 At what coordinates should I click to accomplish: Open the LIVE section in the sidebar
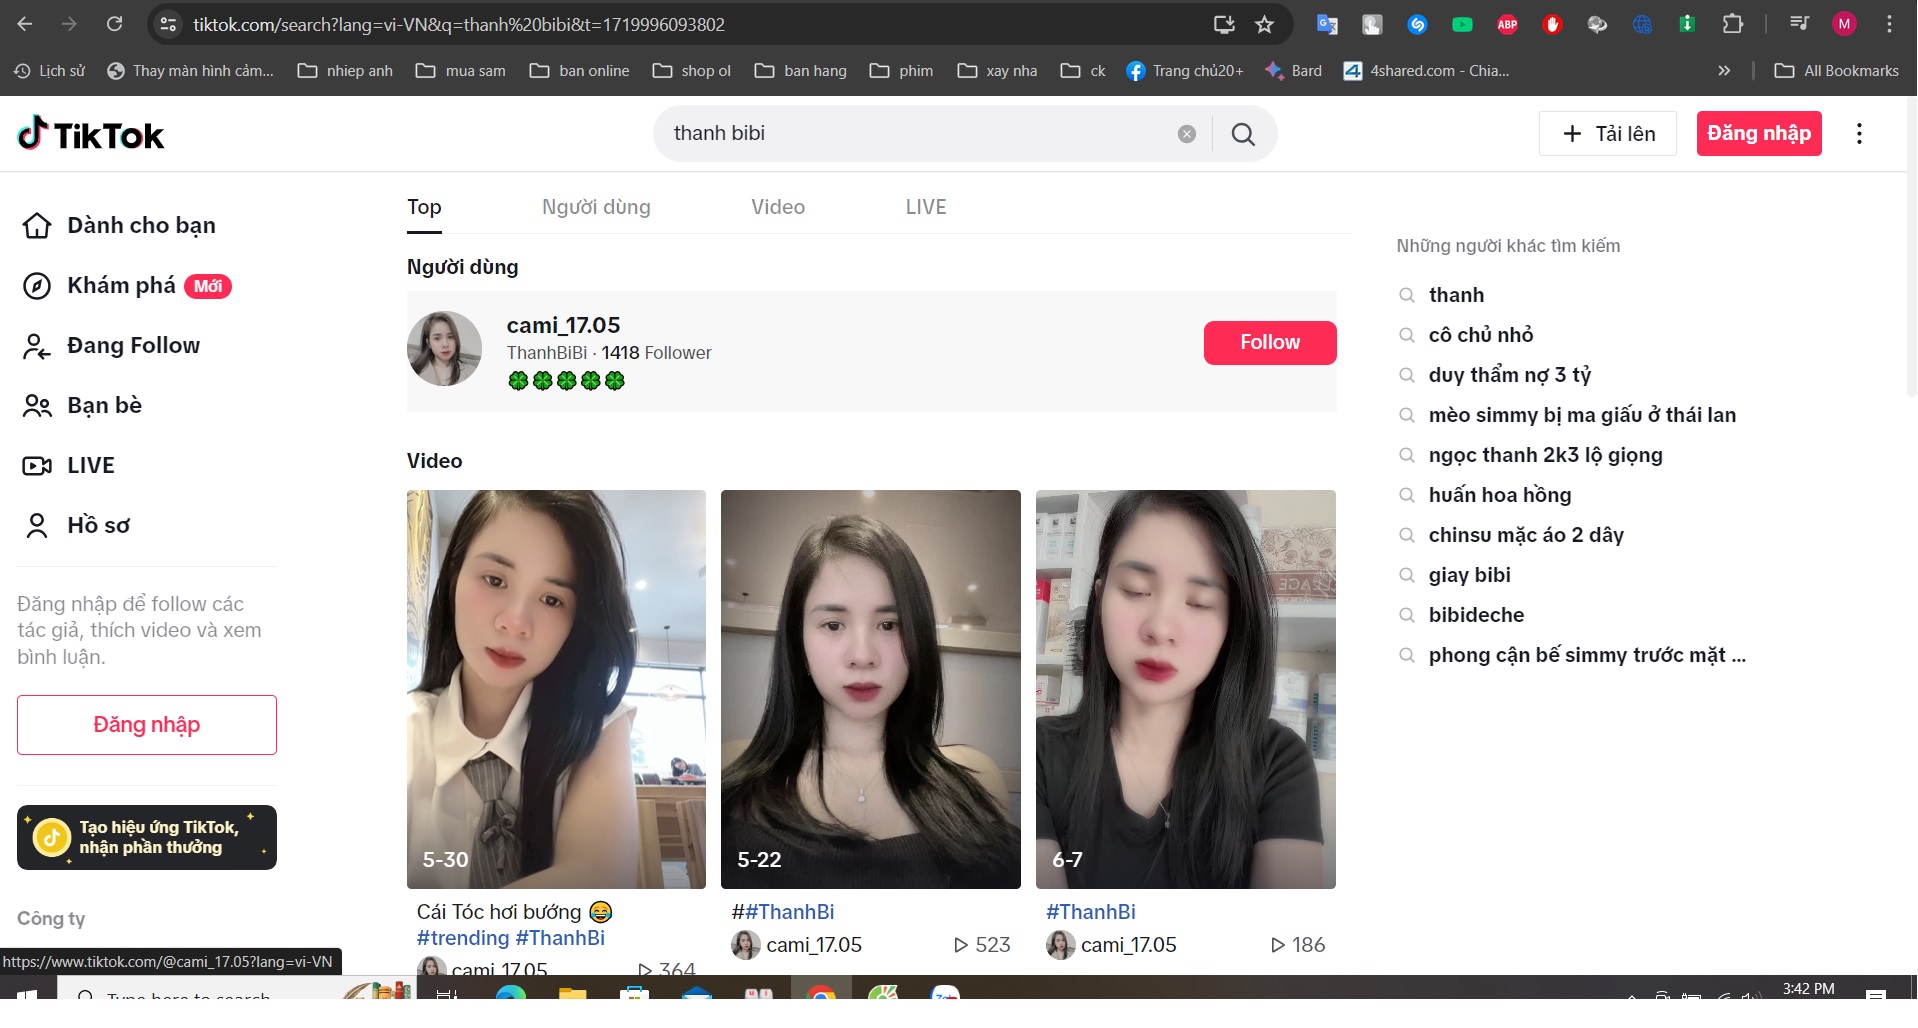pos(90,466)
